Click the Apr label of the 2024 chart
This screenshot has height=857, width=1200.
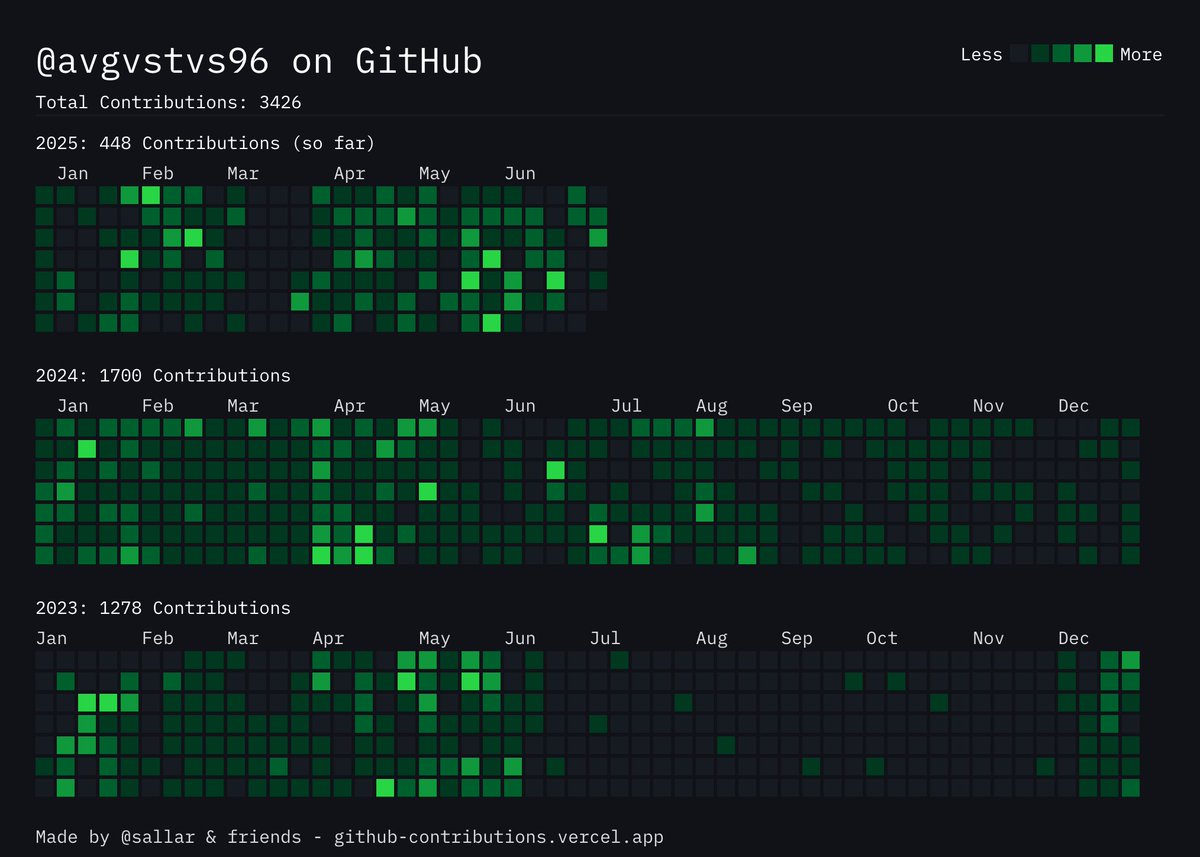click(349, 406)
